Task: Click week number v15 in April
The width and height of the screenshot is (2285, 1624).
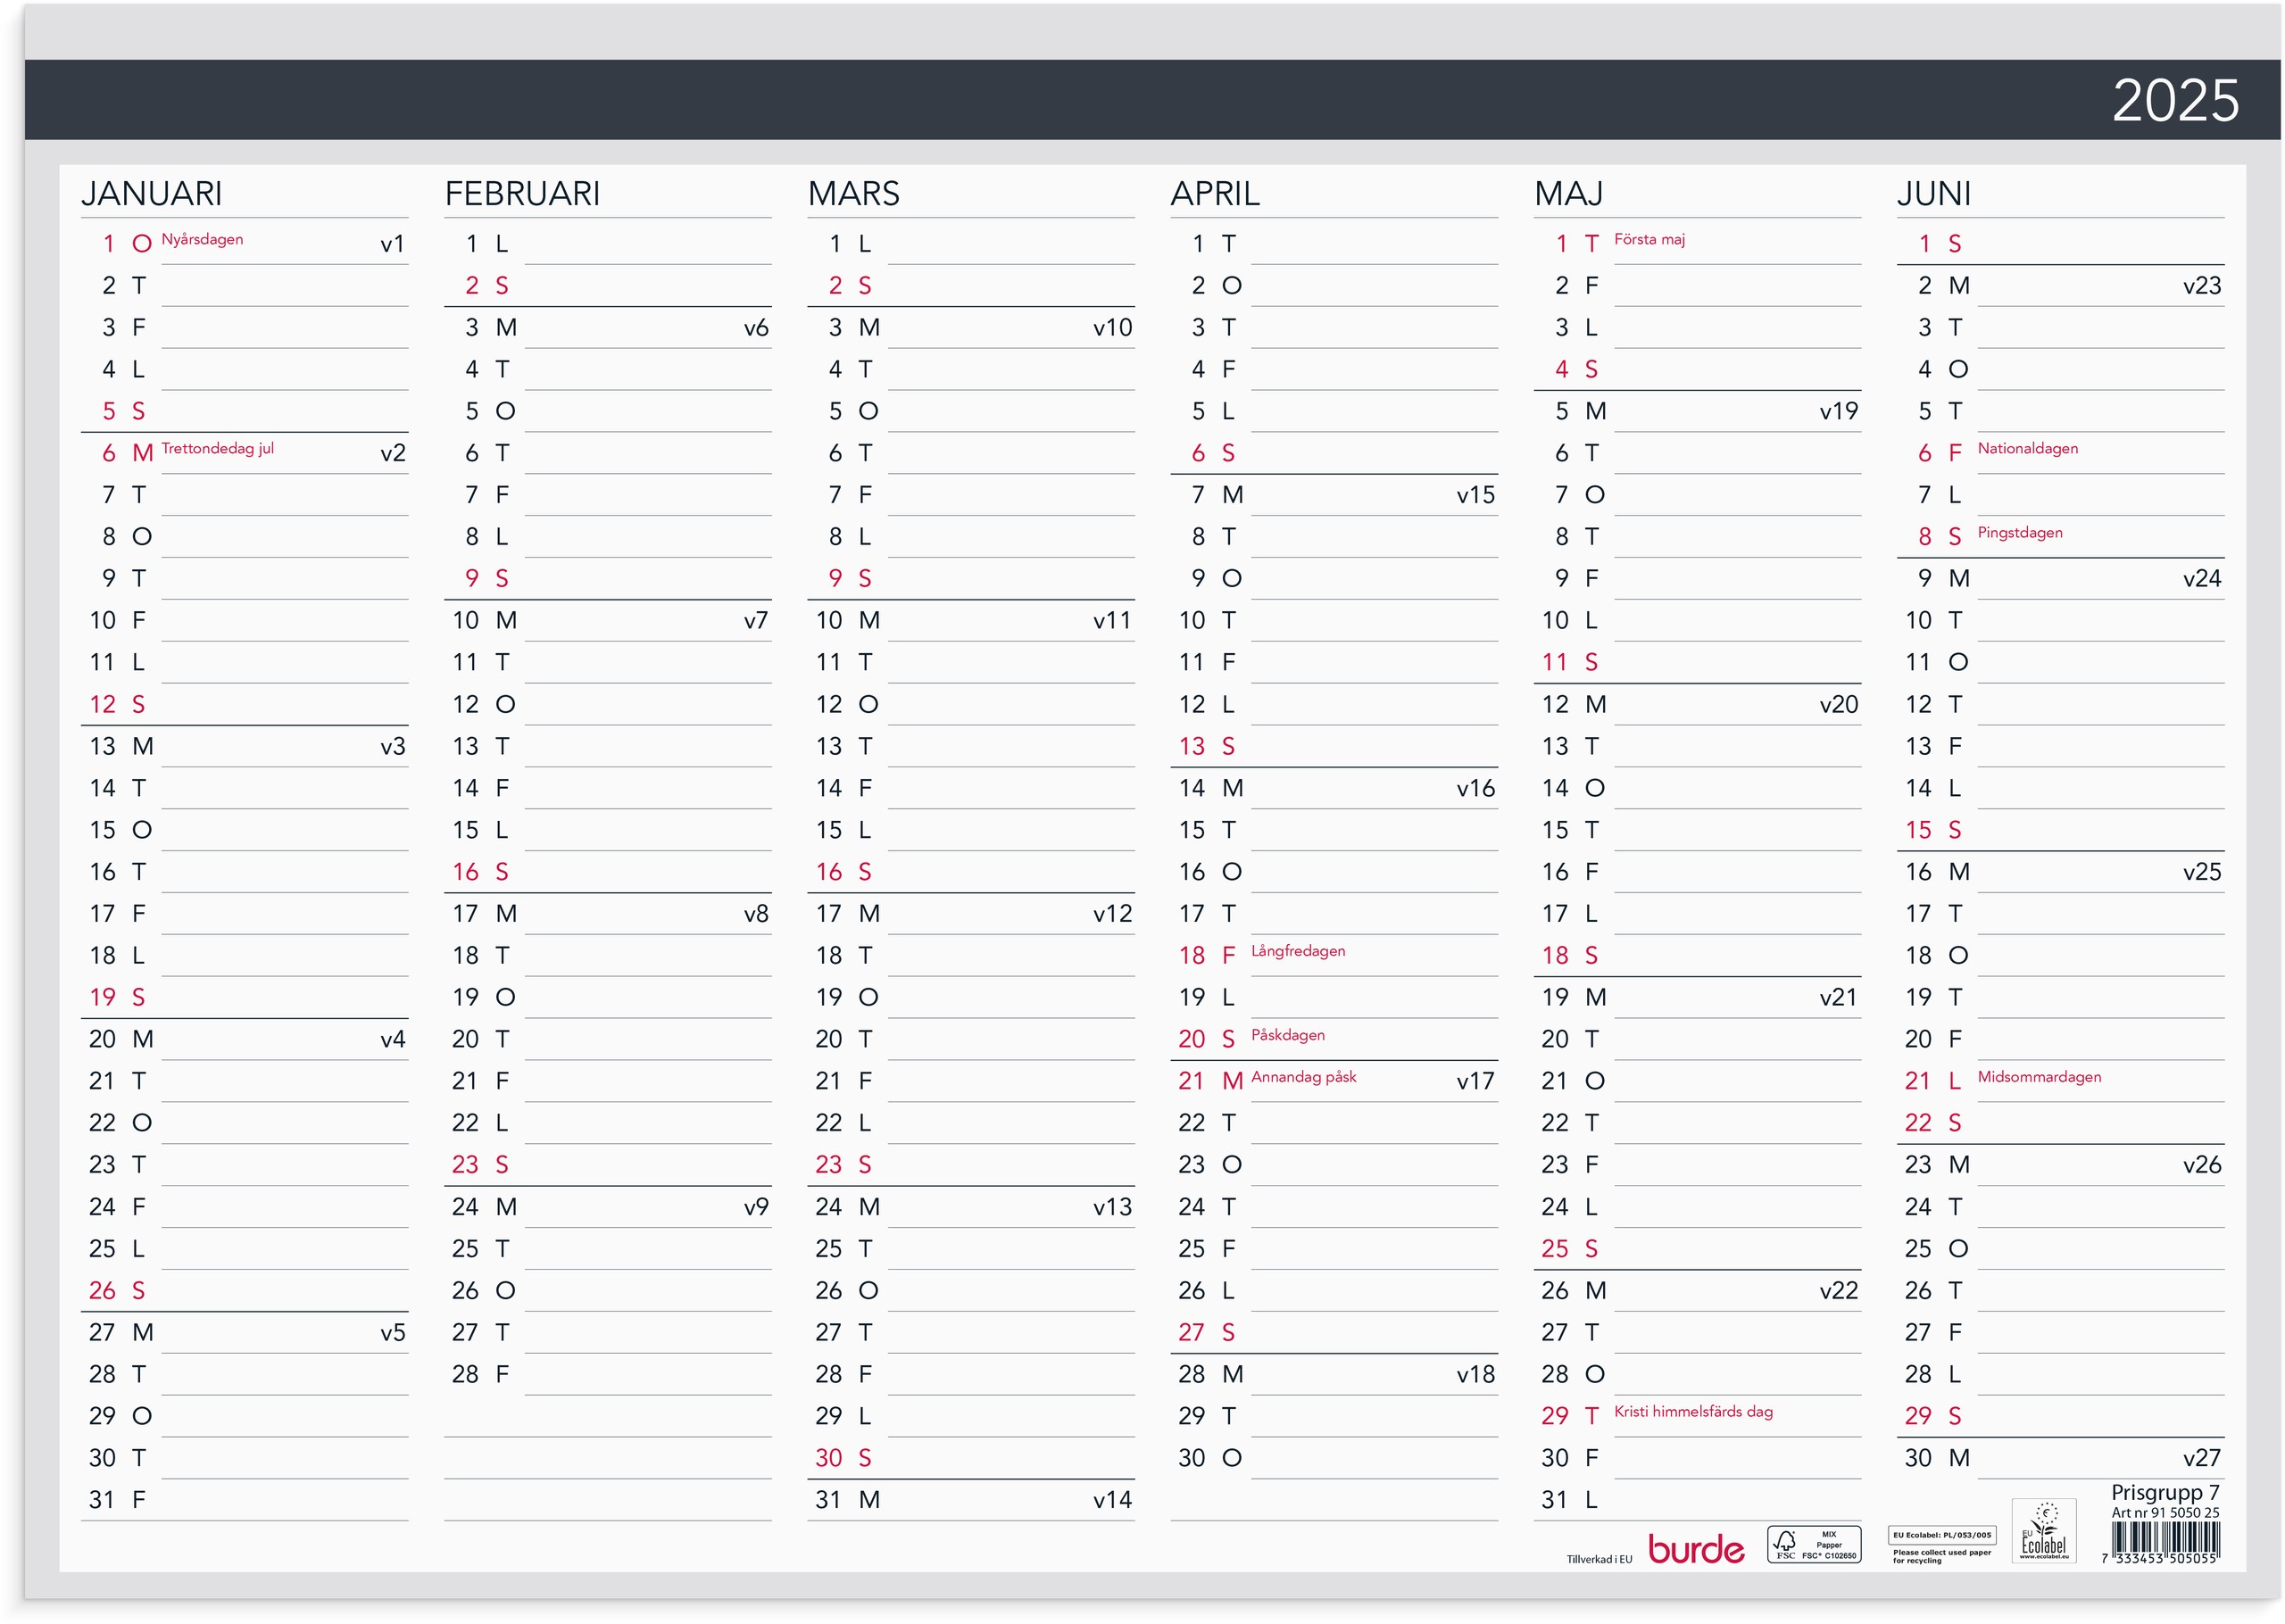Action: click(x=1475, y=495)
